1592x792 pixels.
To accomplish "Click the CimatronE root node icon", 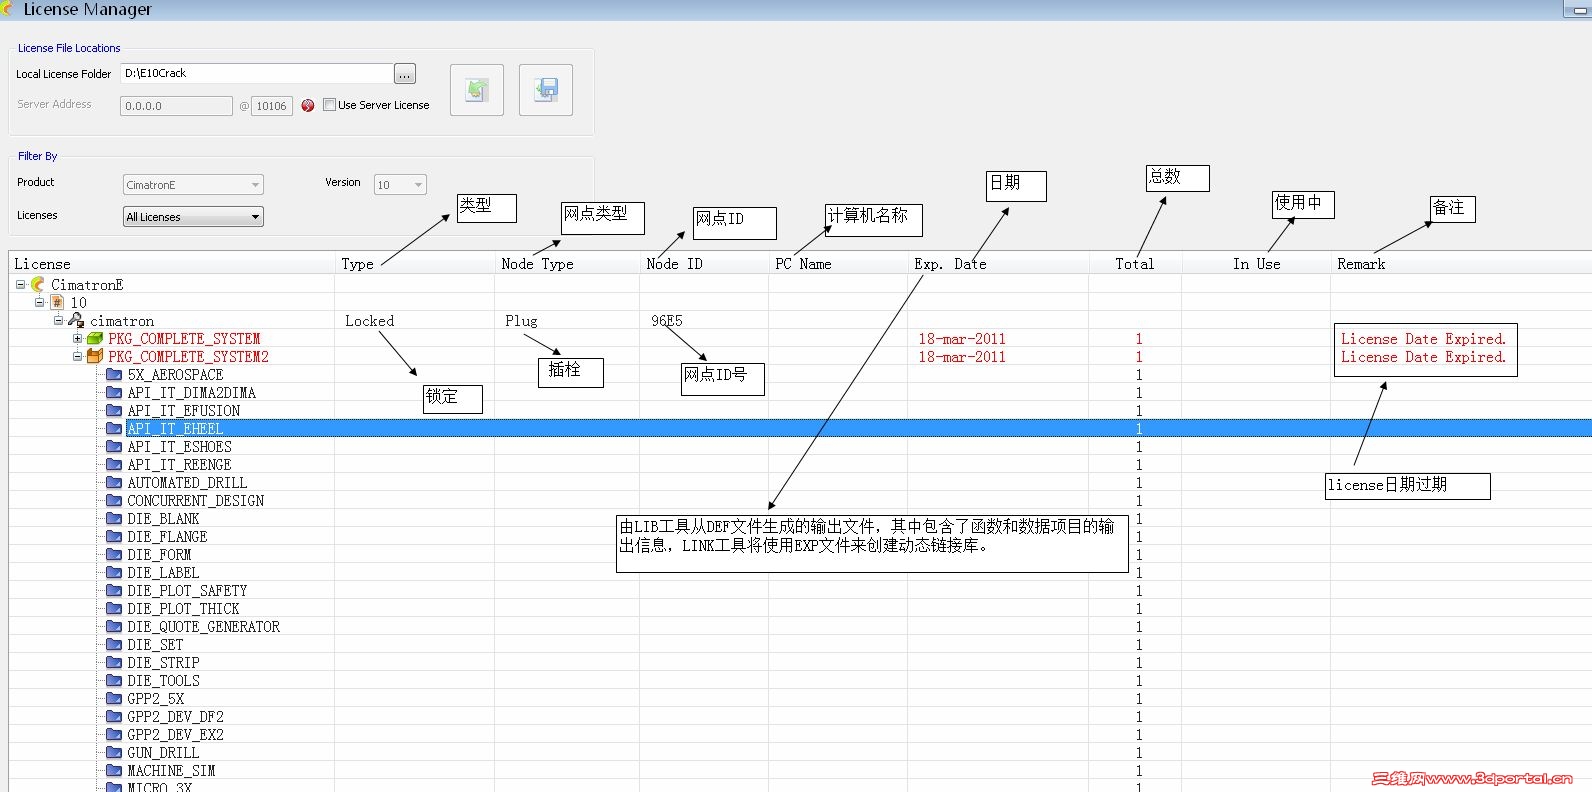I will pos(38,285).
